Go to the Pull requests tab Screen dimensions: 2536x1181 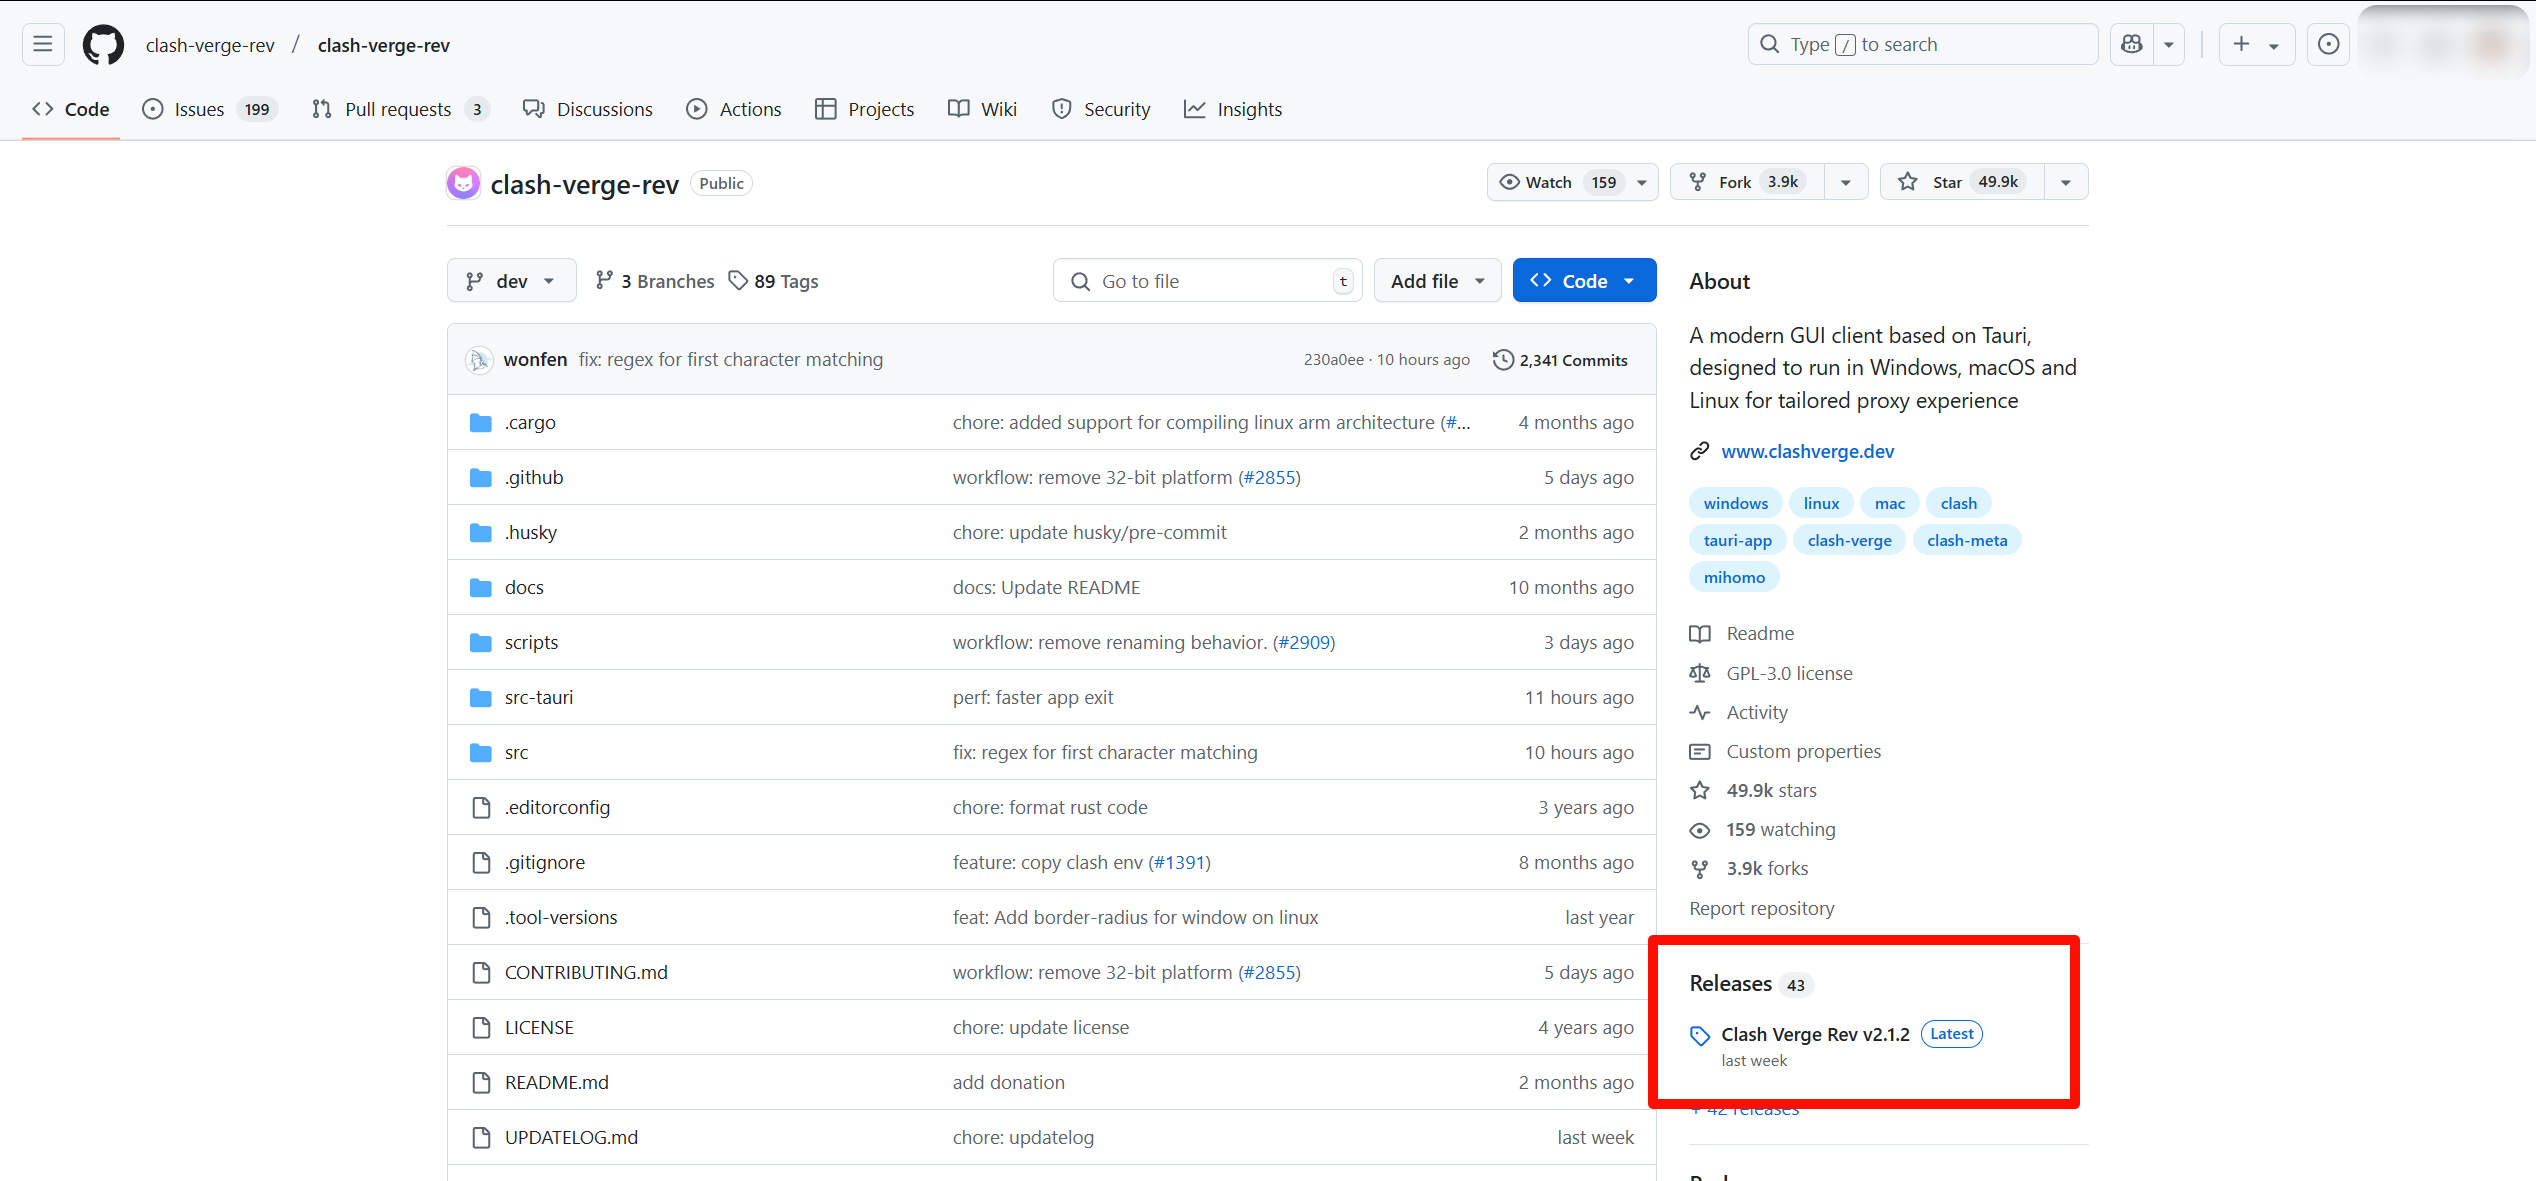tap(398, 109)
